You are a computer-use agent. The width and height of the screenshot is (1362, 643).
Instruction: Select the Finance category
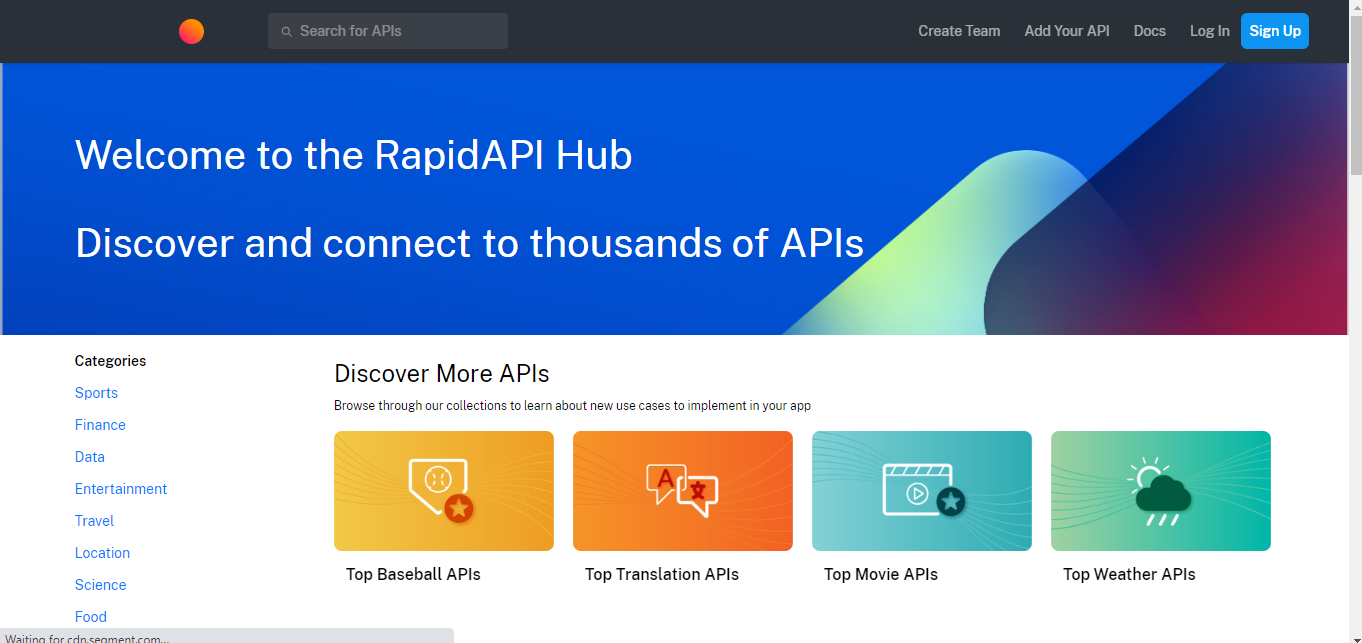[x=100, y=425]
